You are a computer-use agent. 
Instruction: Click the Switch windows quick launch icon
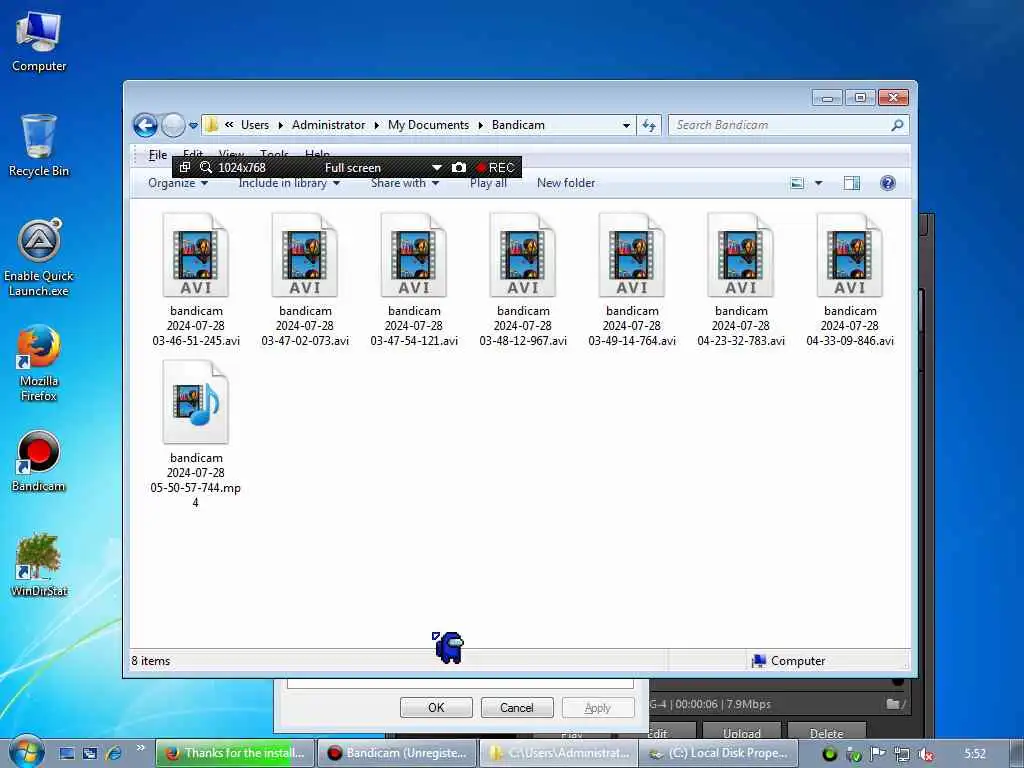click(90, 754)
